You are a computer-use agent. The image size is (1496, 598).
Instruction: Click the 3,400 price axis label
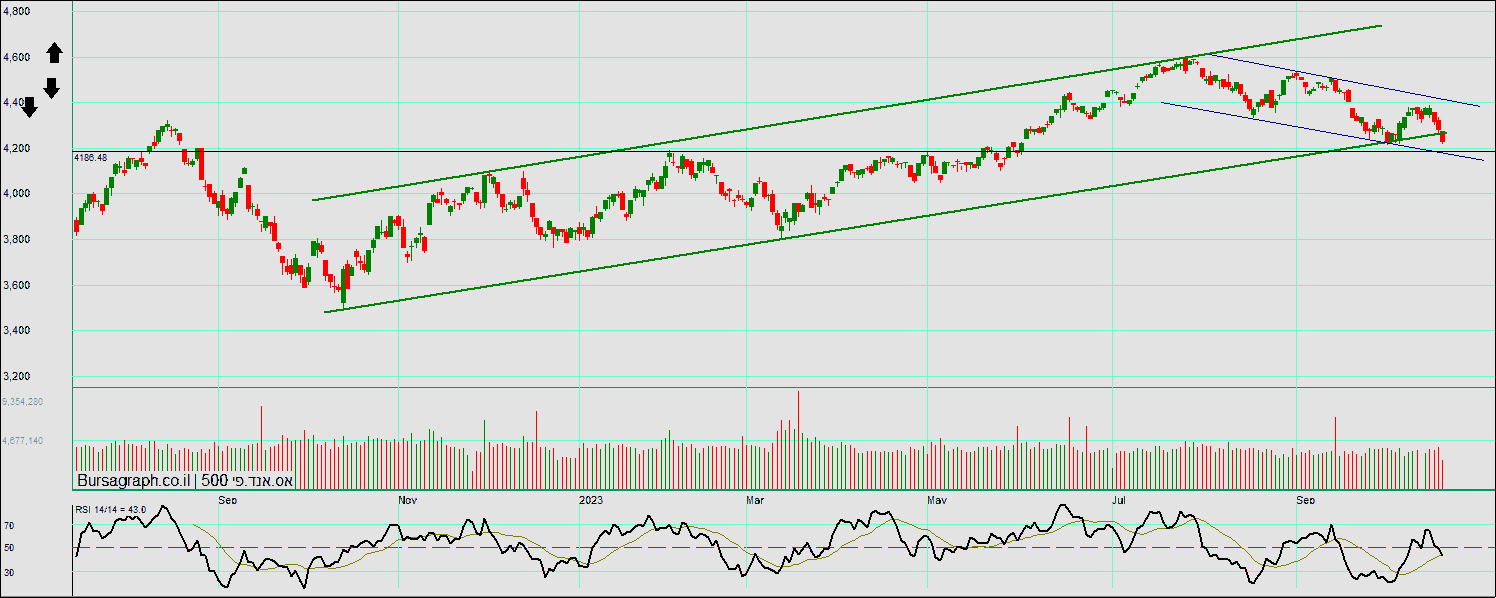pyautogui.click(x=16, y=331)
